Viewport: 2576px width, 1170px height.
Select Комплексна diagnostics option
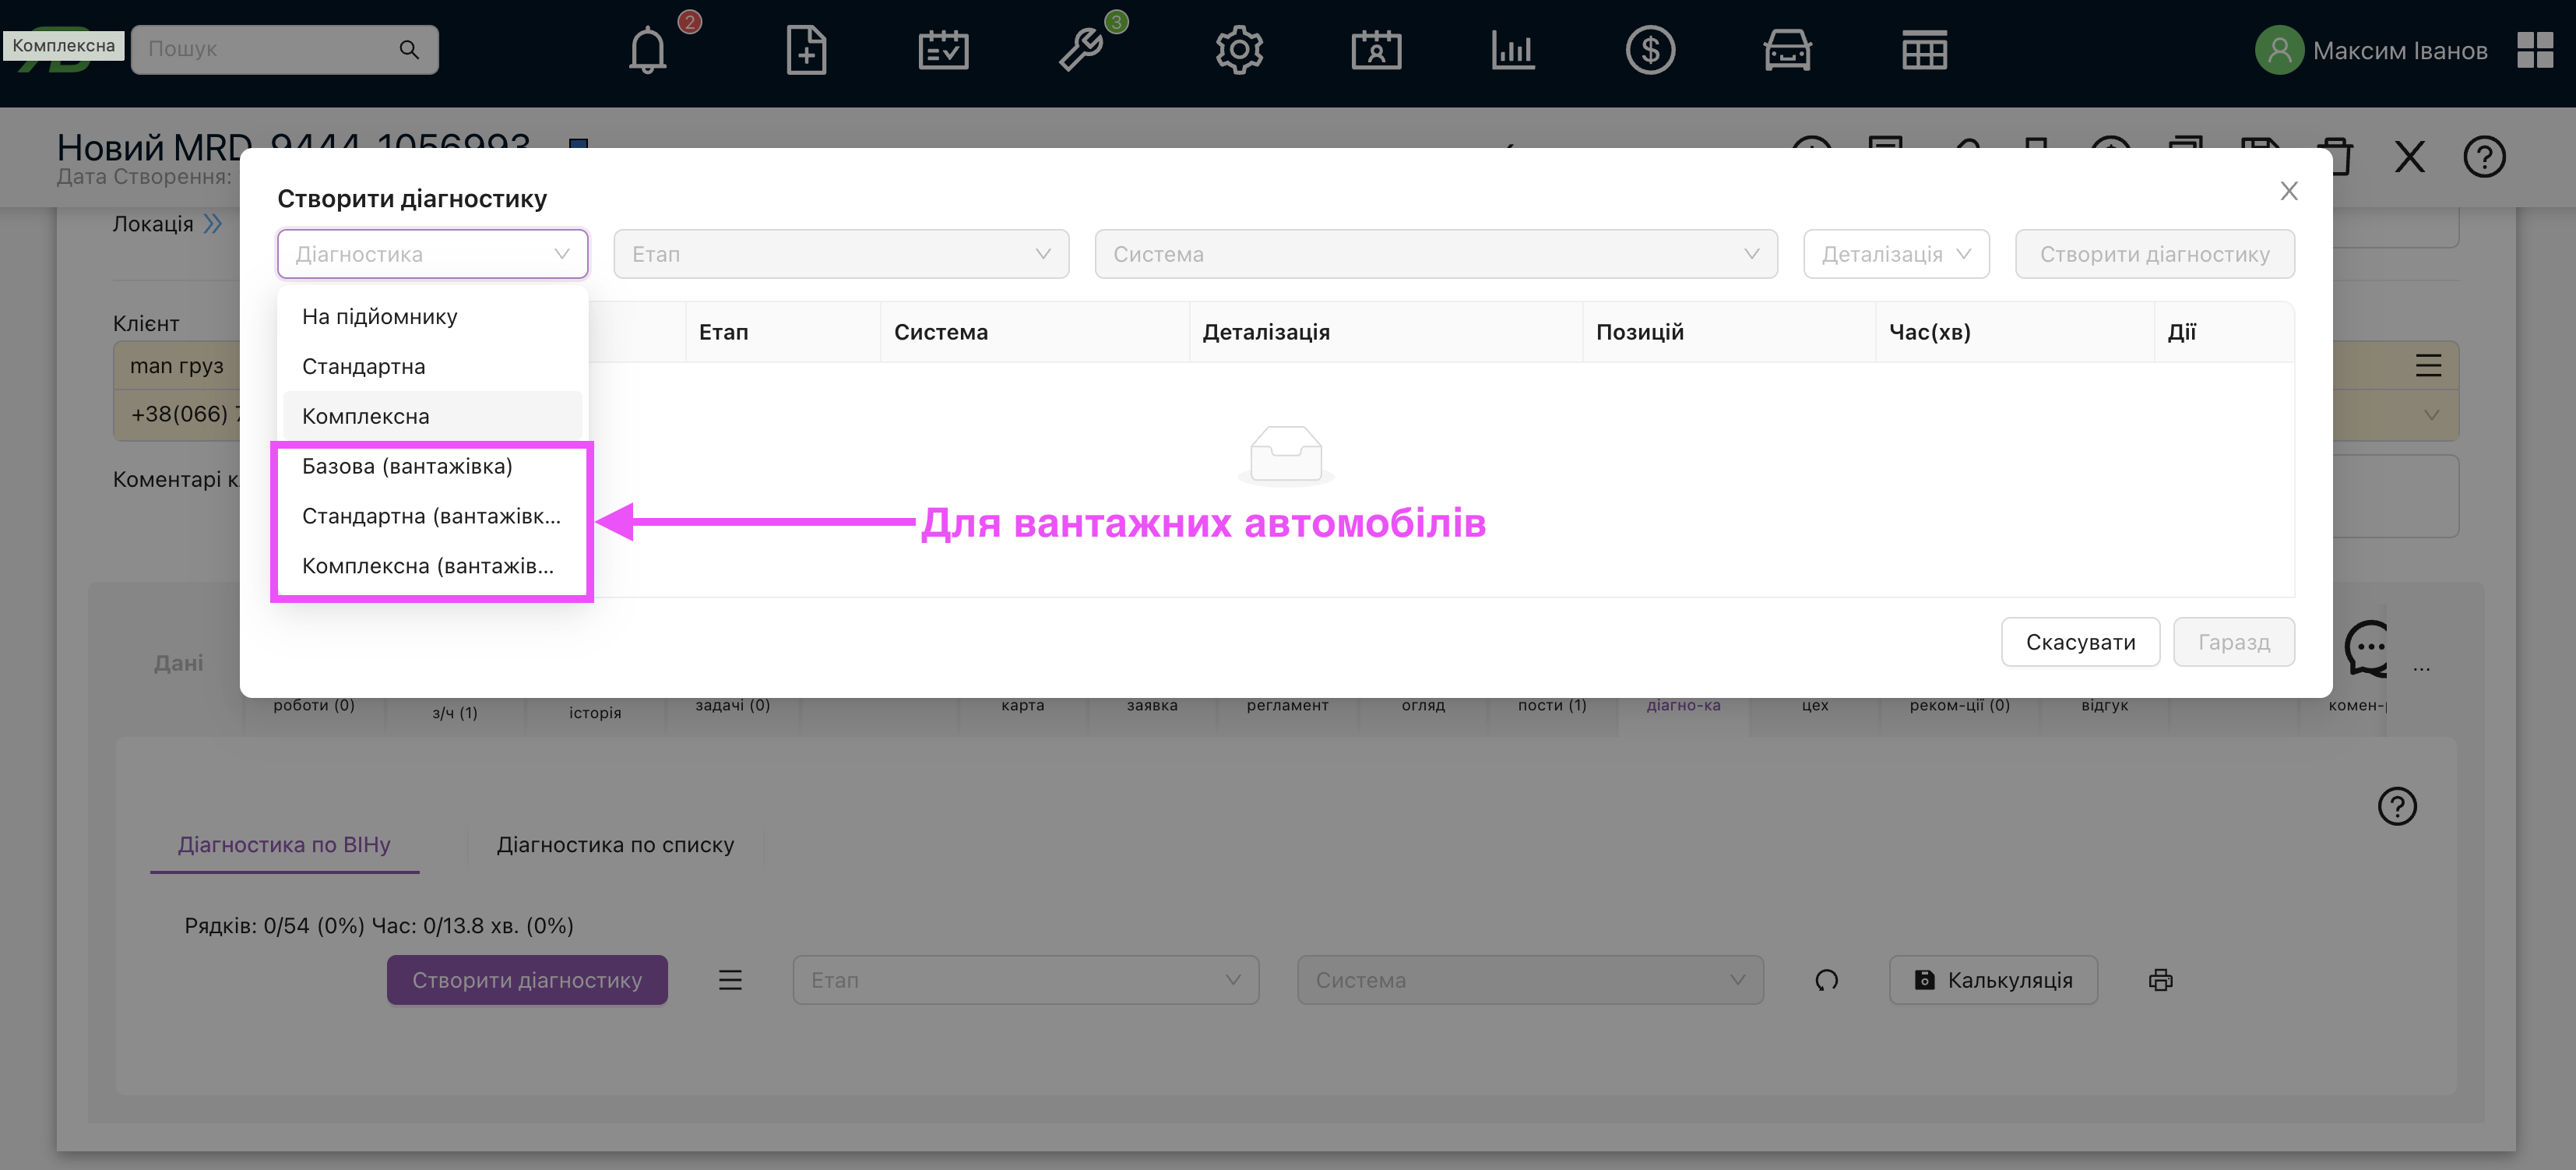(366, 416)
